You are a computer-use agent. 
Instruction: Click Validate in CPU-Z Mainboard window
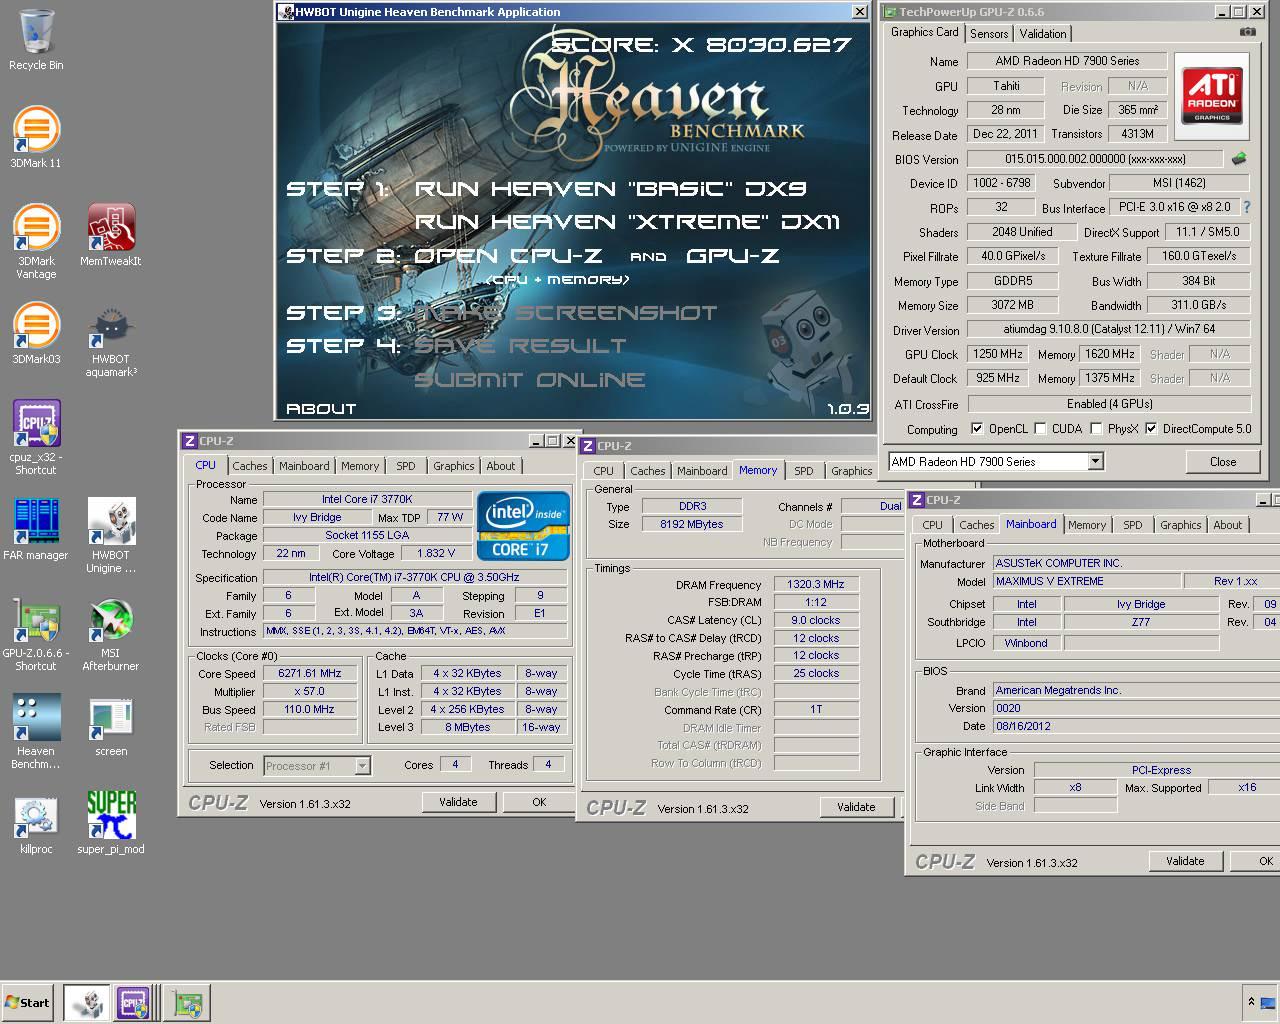[1185, 861]
